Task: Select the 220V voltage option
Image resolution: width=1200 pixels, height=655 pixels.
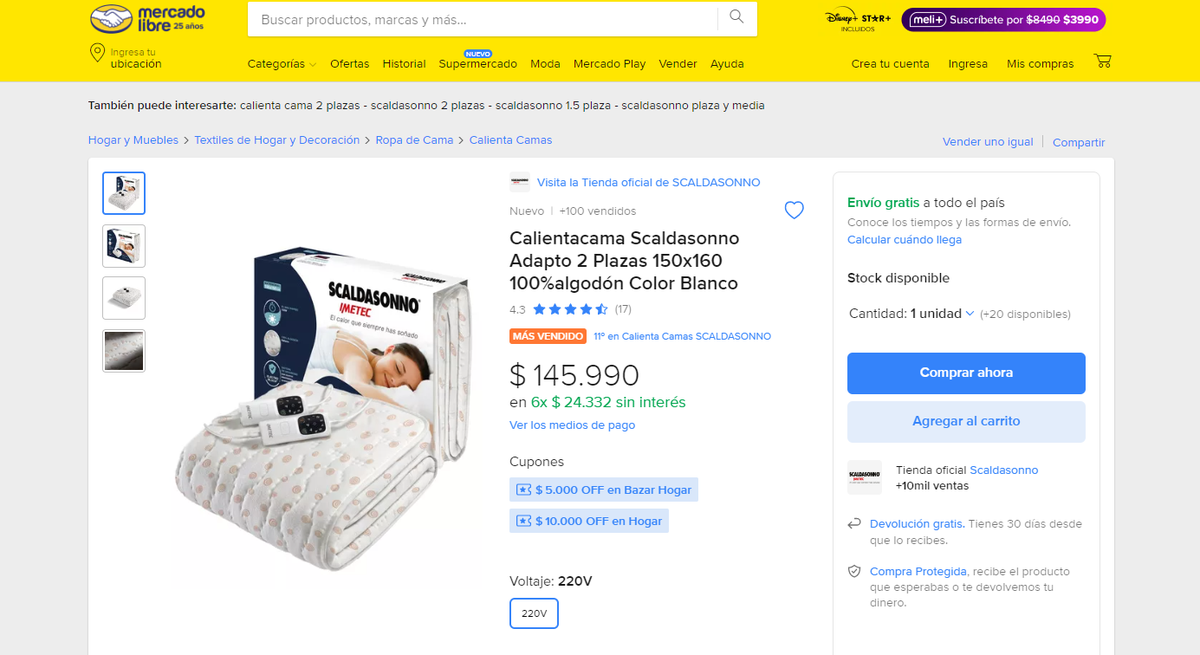Action: (534, 613)
